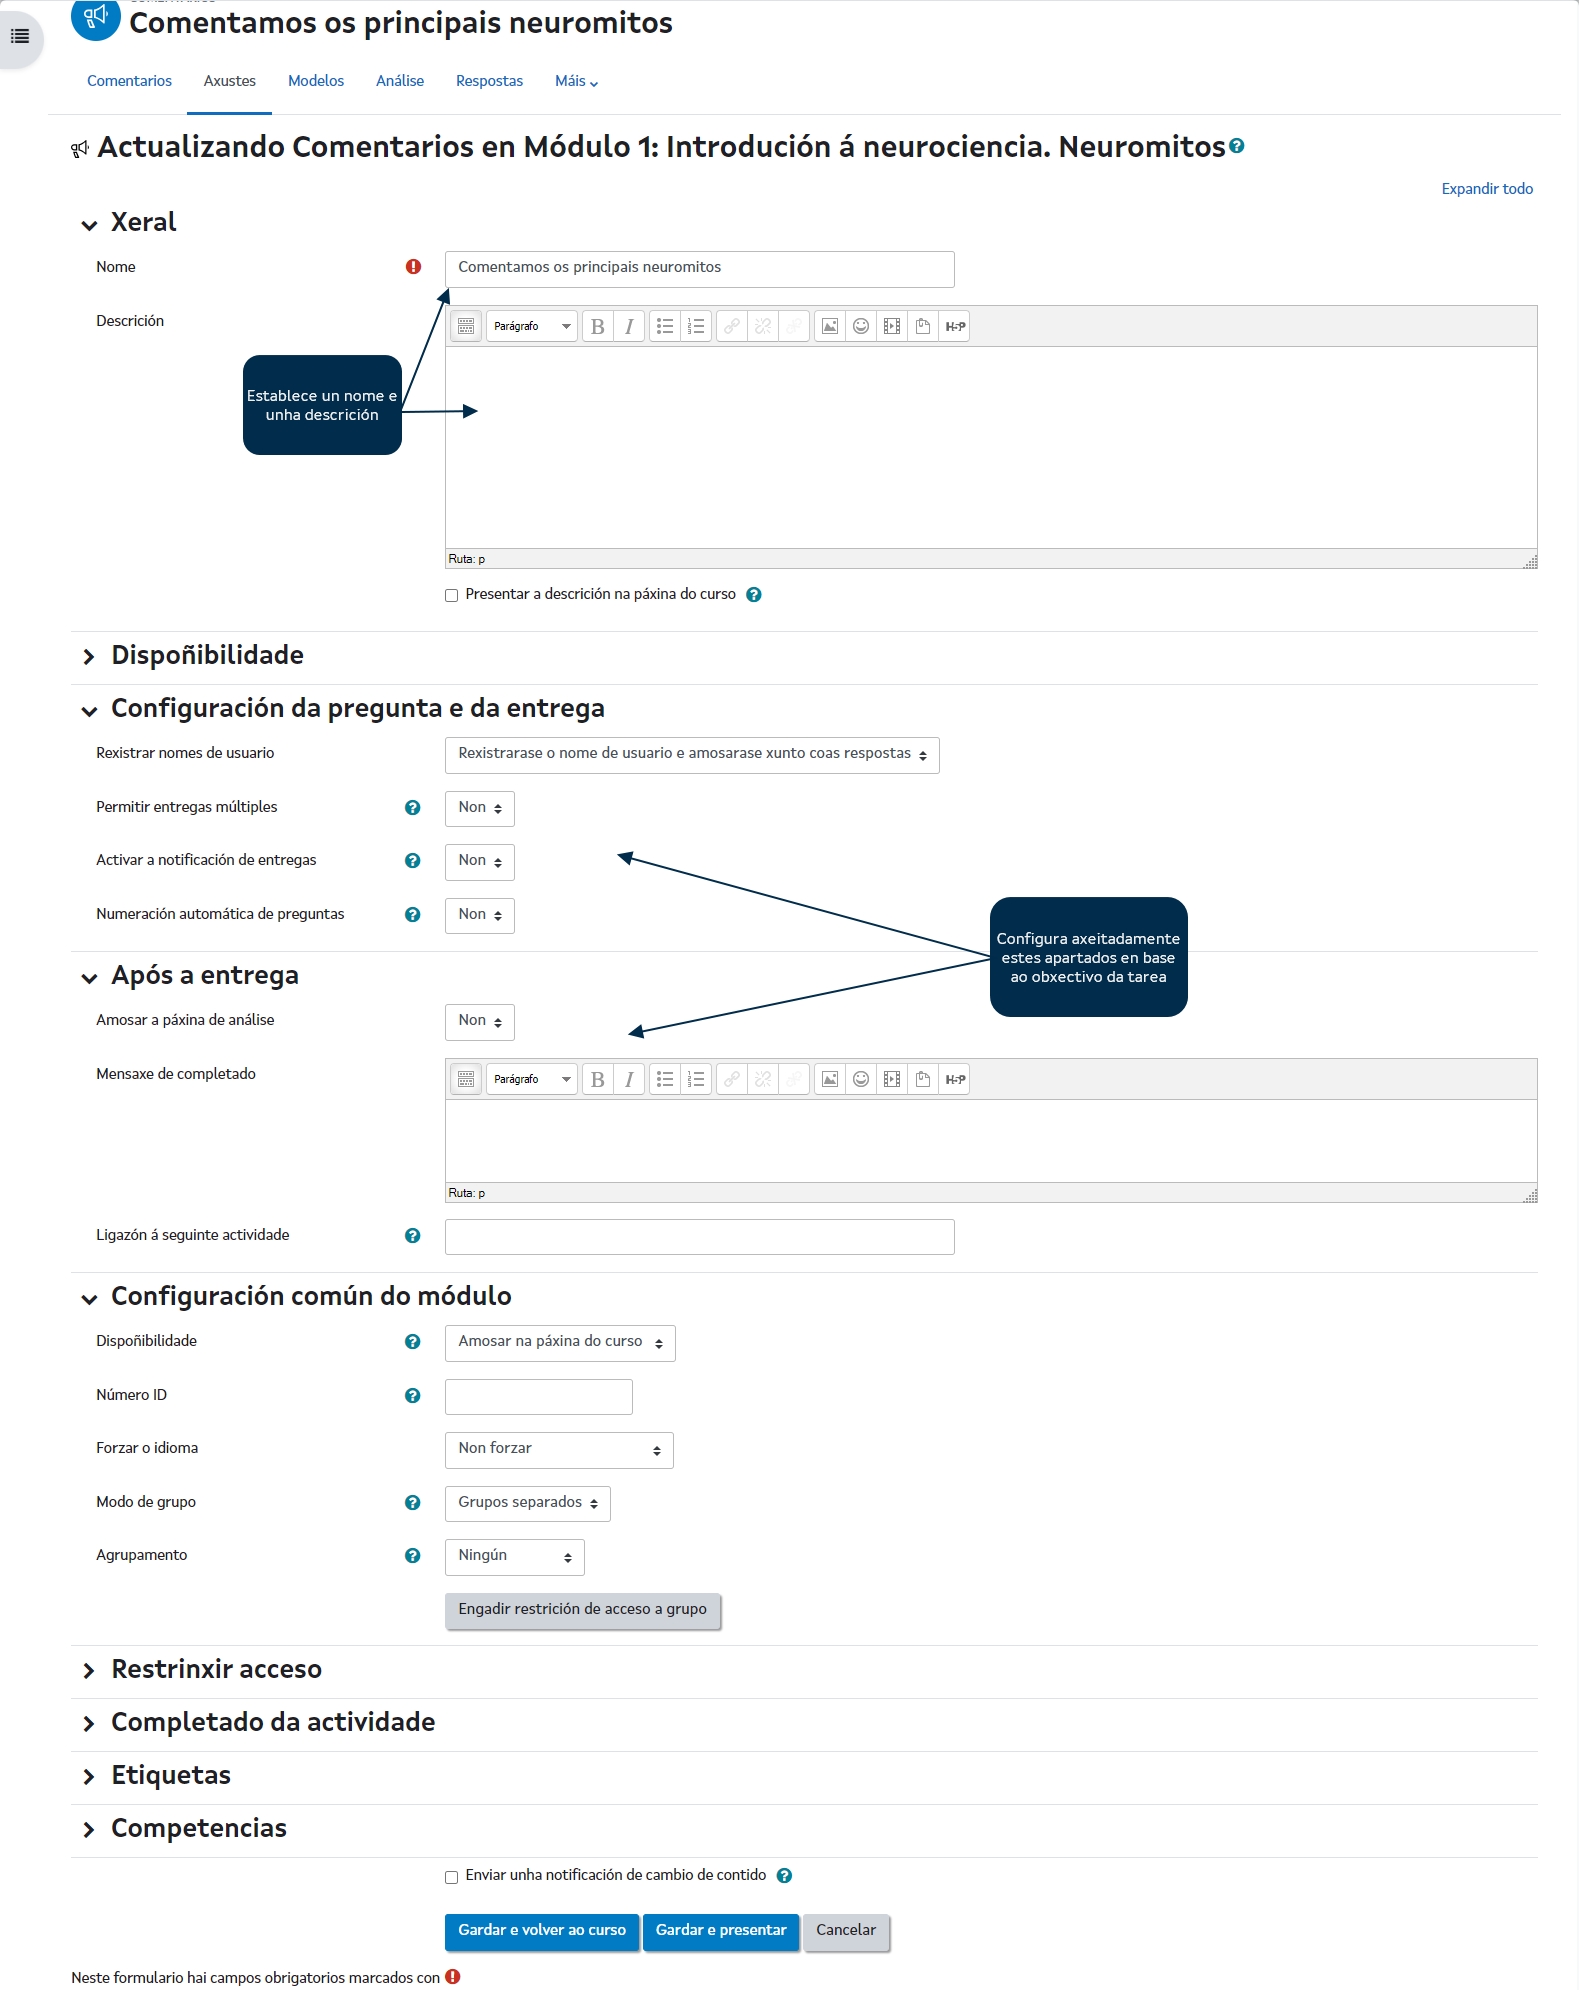
Task: Click the Ligazón á seguinte actividade input field
Action: (x=699, y=1237)
